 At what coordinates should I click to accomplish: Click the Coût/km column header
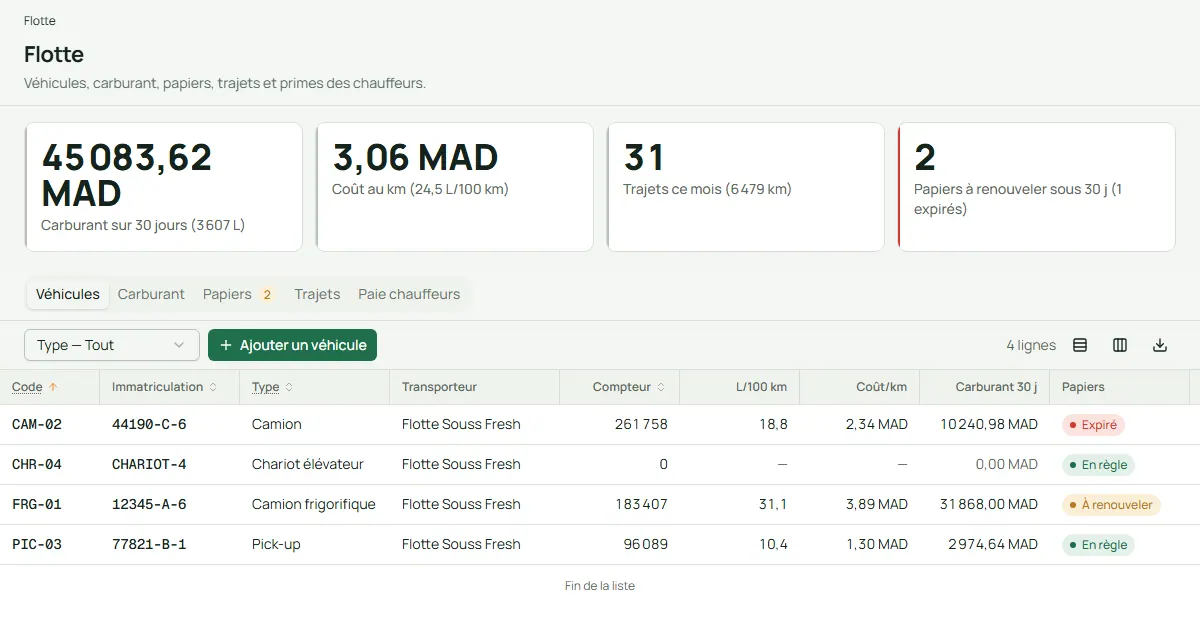pos(882,387)
